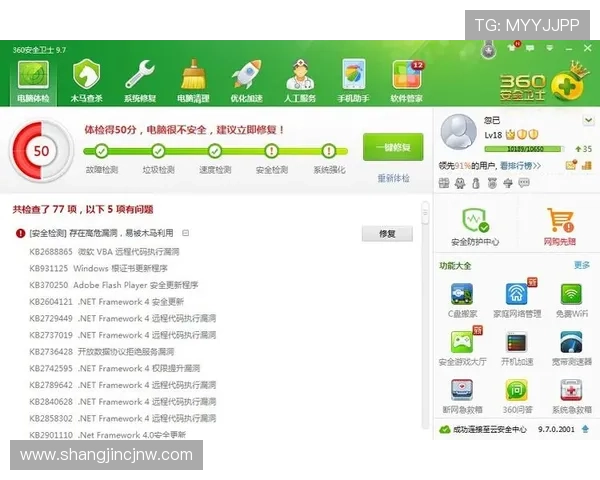Click 安全检测 warning step icon
600x480 pixels.
click(272, 151)
